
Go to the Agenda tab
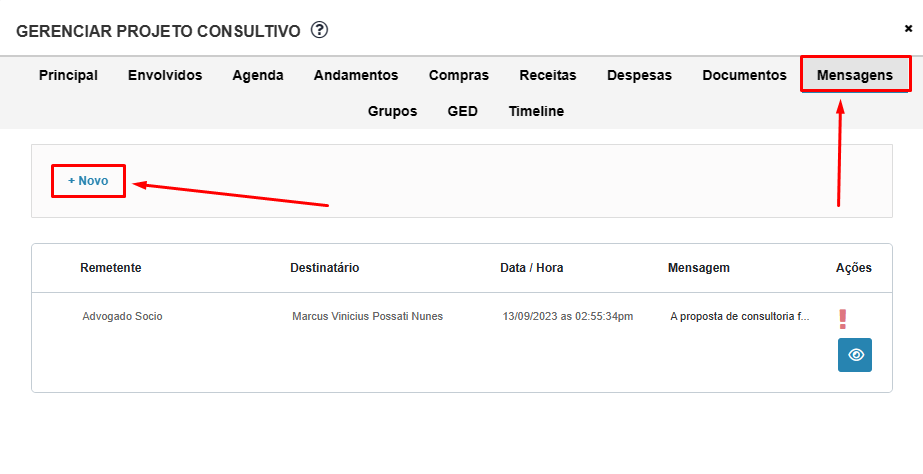258,75
